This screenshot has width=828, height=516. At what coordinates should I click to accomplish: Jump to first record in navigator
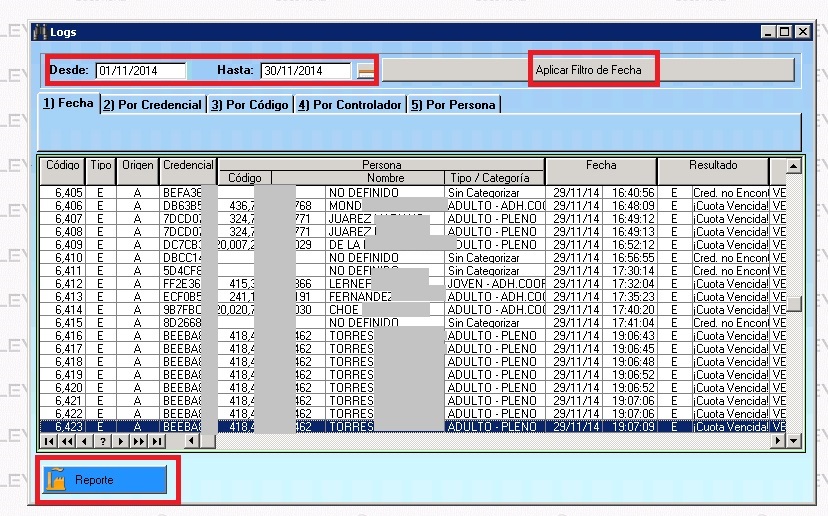49,441
